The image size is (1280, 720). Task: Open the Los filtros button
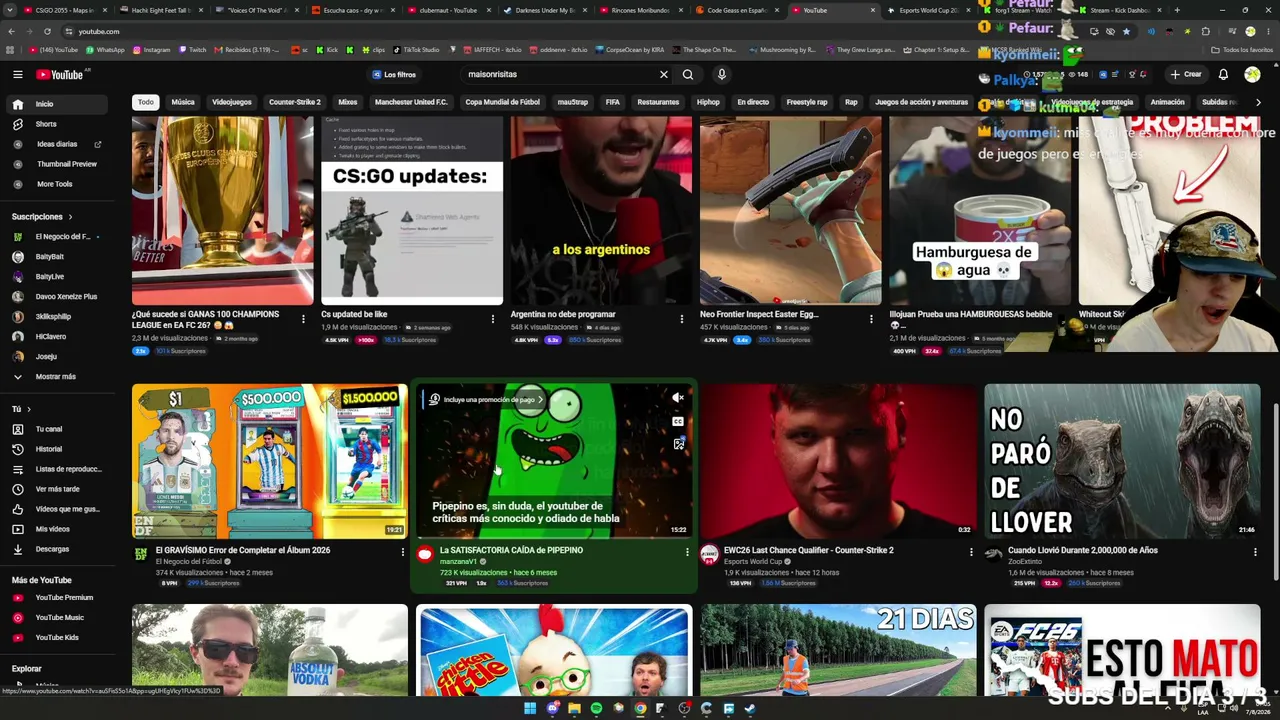(x=394, y=74)
